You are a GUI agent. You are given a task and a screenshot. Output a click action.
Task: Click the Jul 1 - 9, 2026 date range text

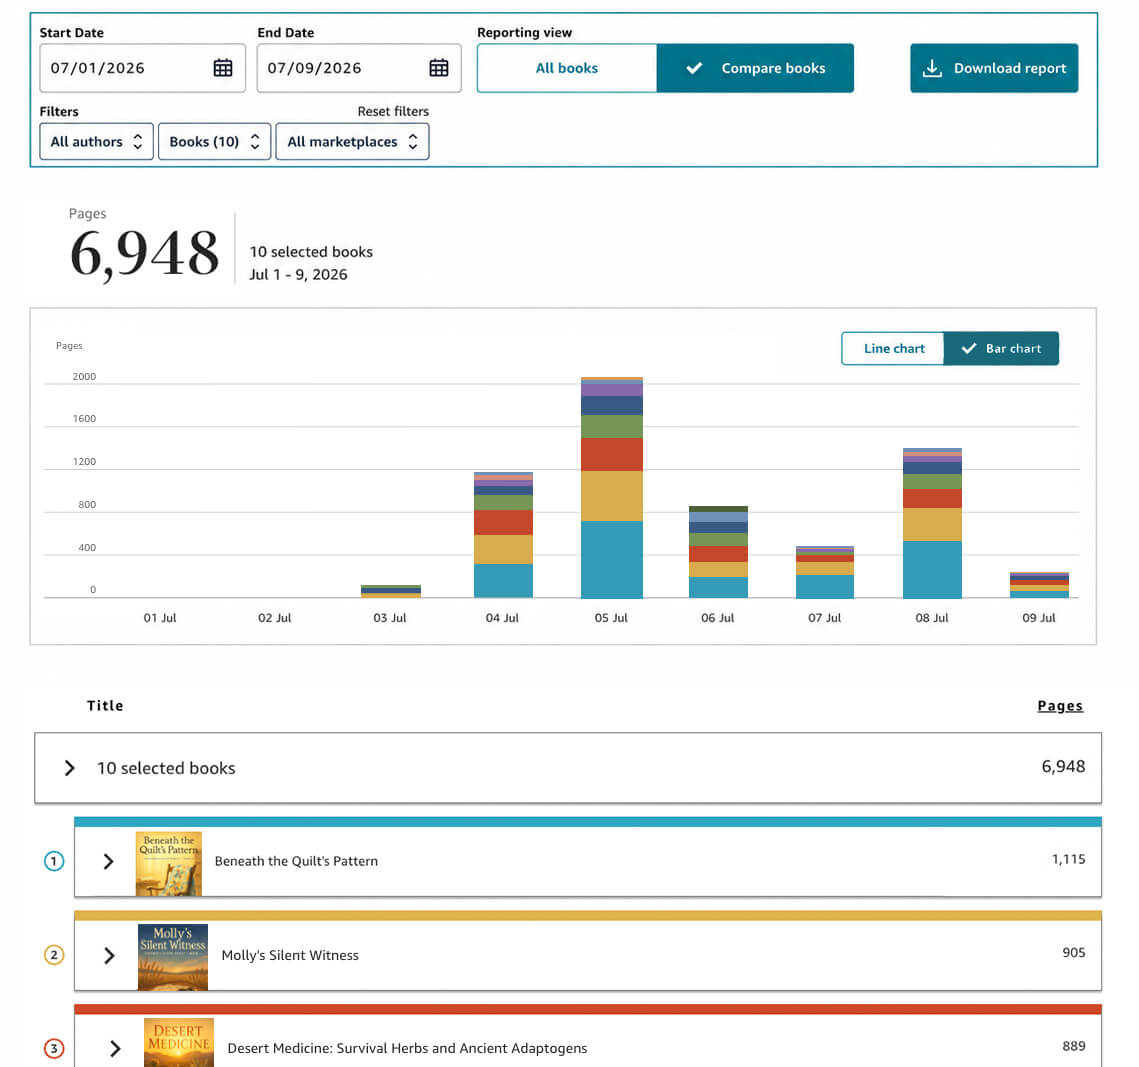pos(298,275)
